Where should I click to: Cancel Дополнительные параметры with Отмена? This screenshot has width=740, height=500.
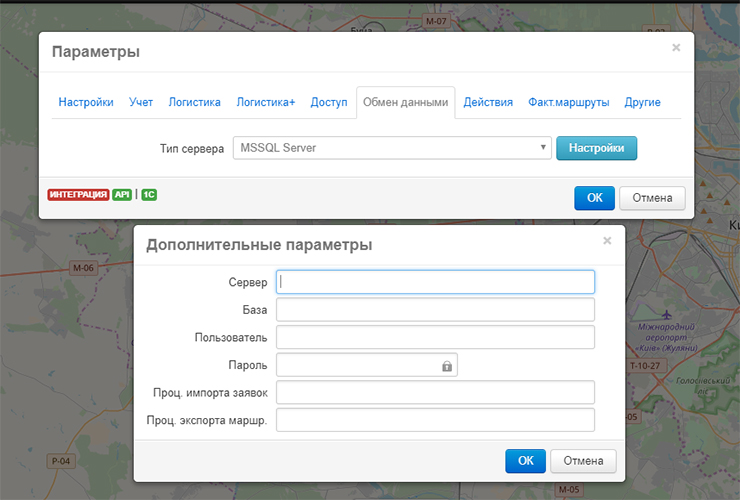coord(583,461)
